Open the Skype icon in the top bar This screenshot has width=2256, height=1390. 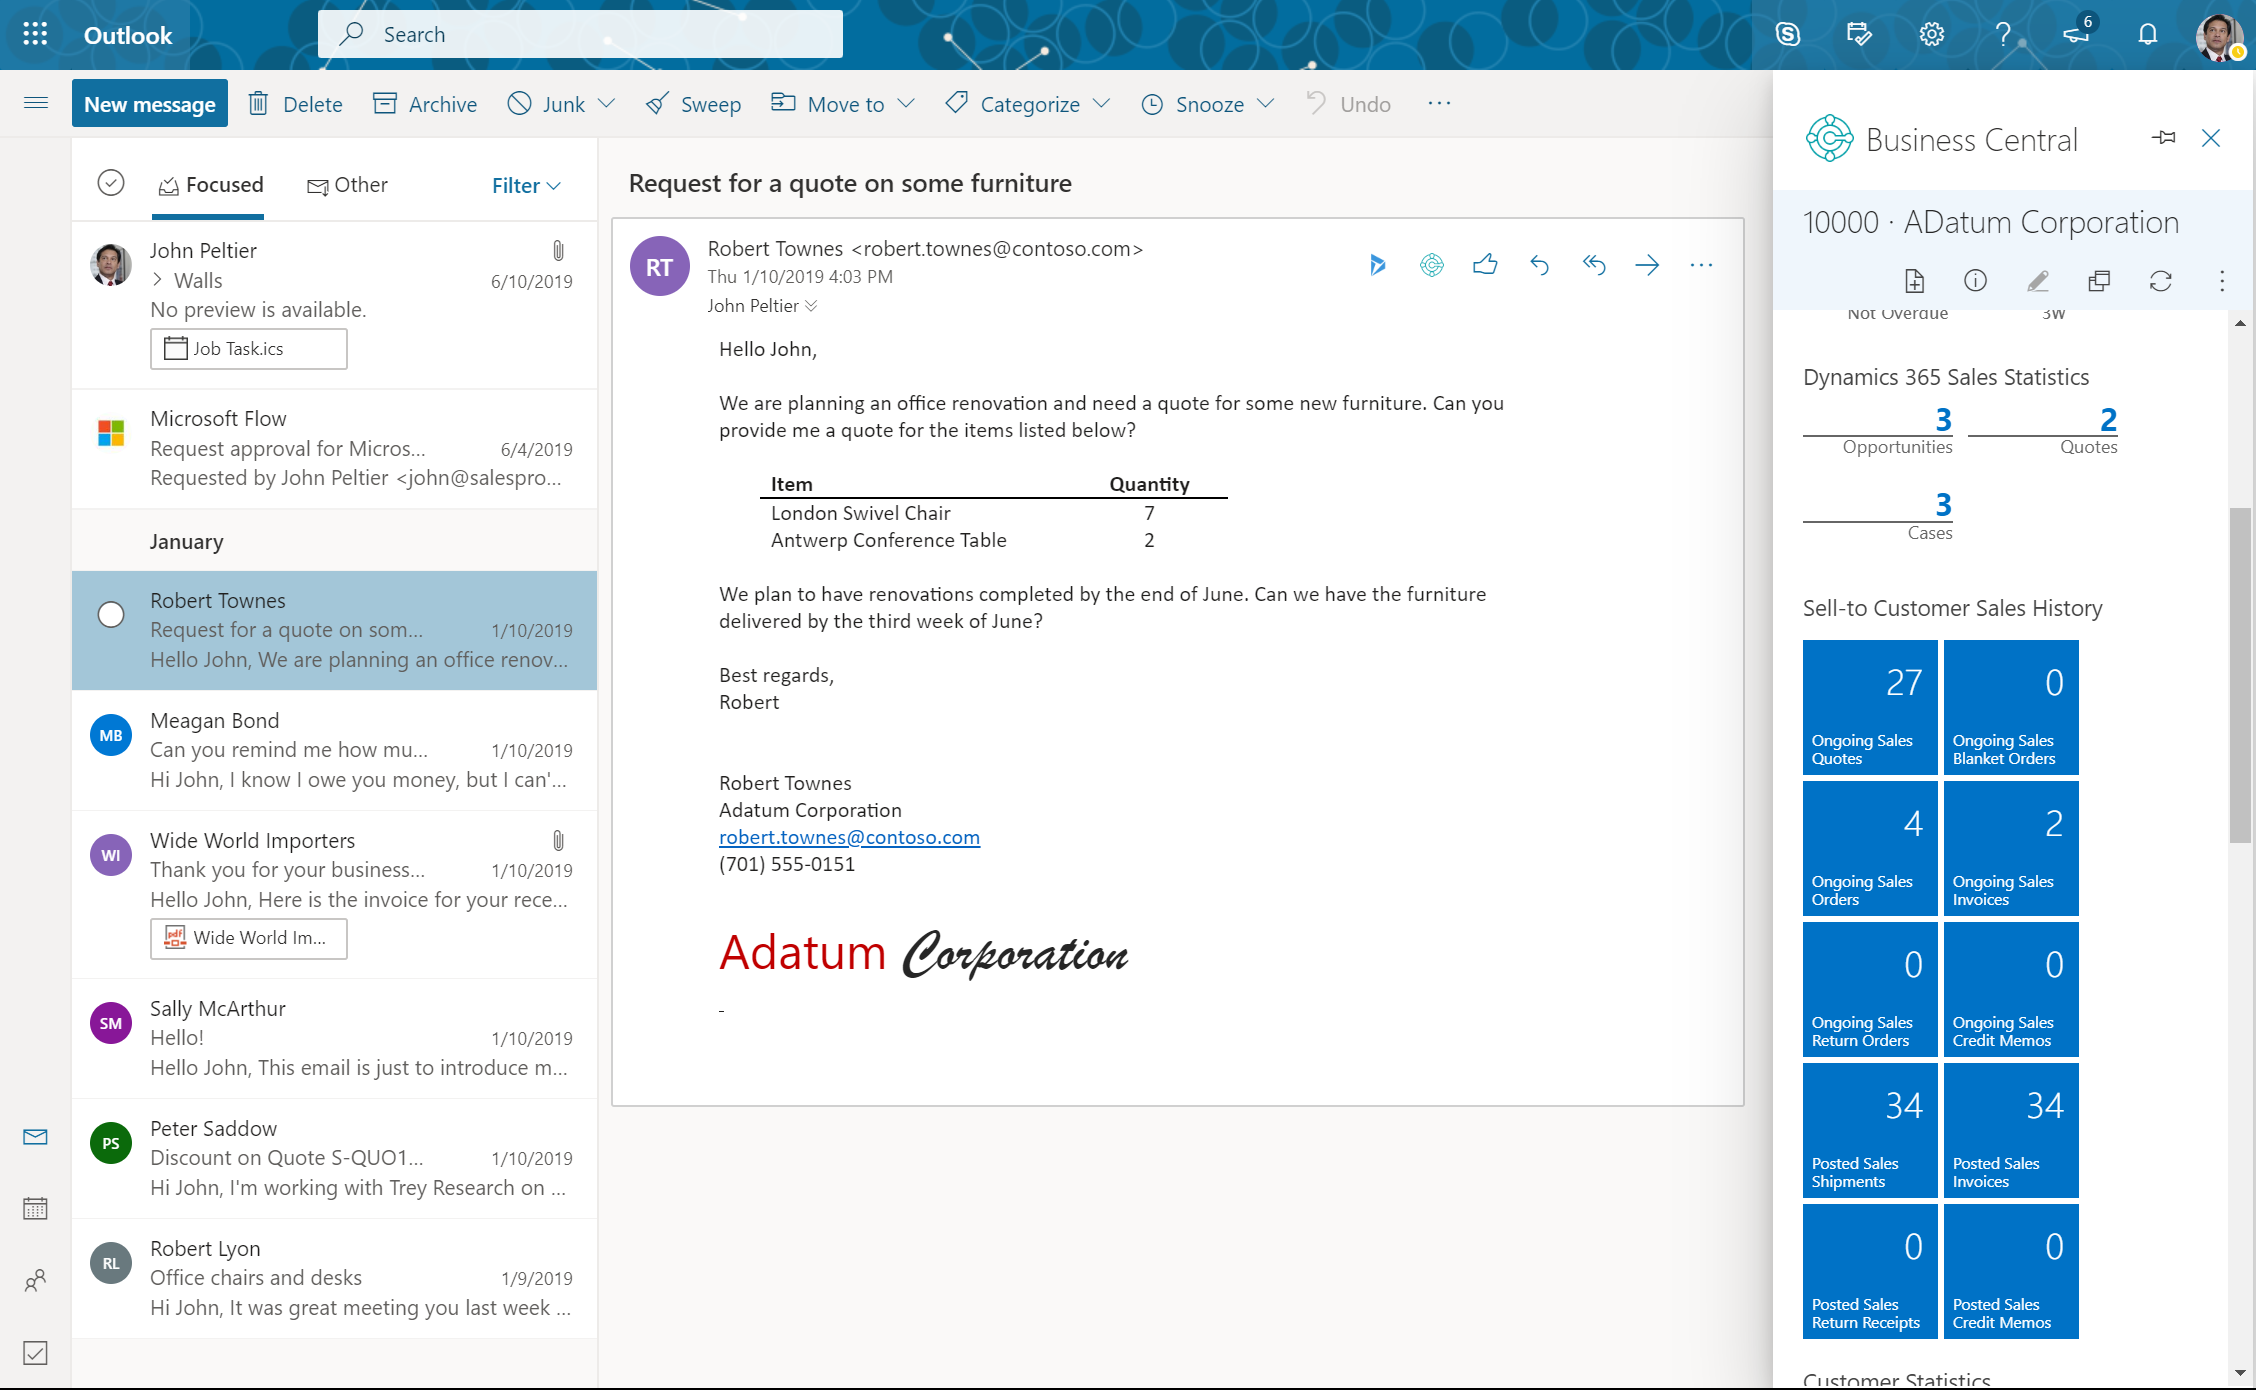pos(1787,33)
